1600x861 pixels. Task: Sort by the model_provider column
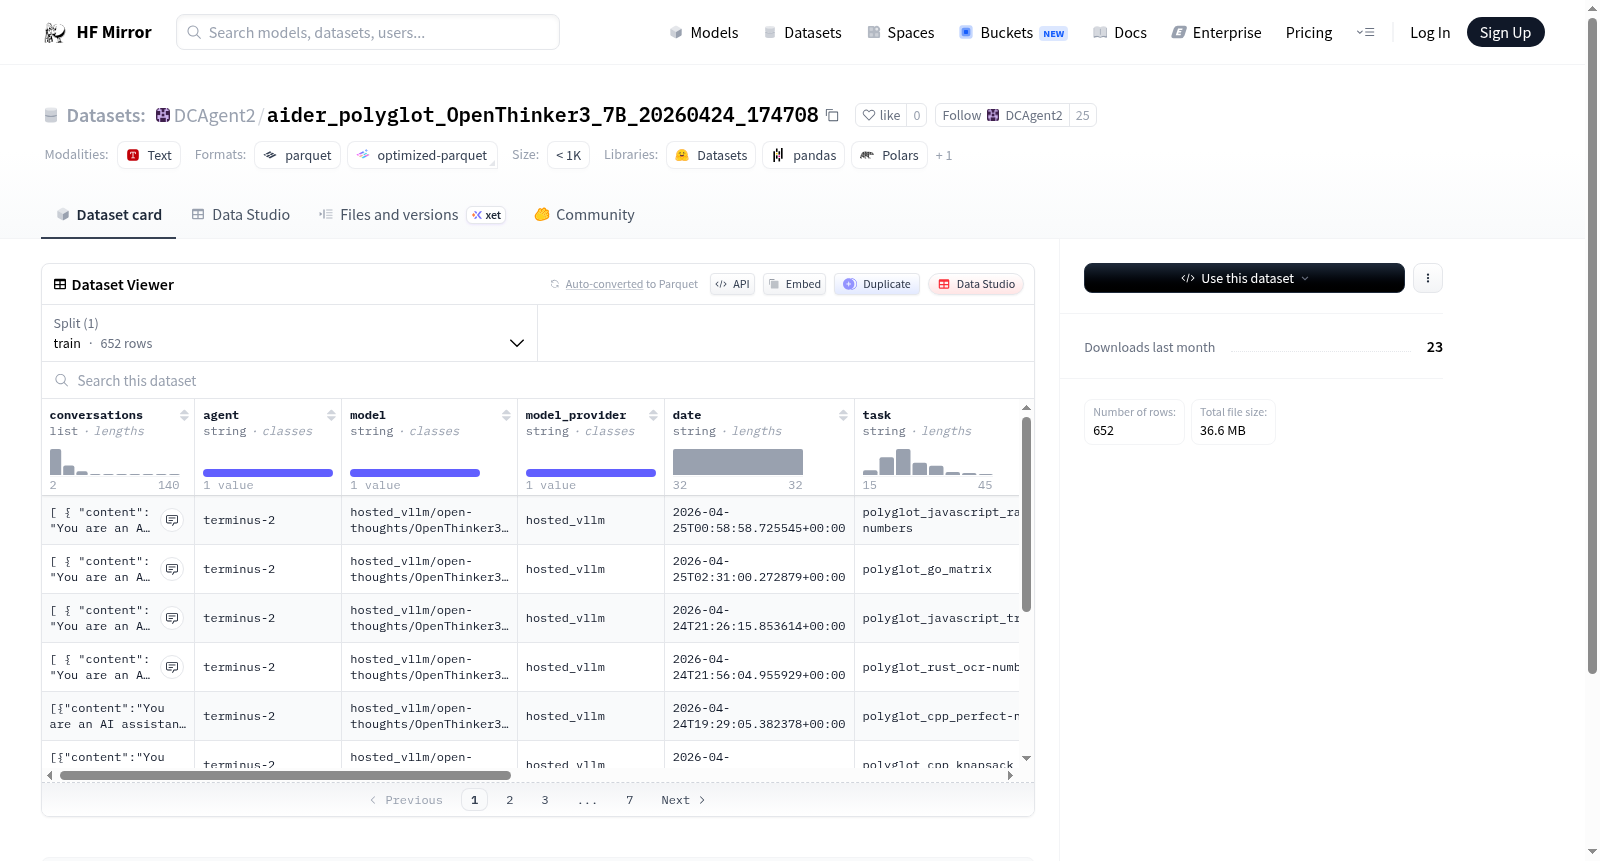(x=653, y=415)
